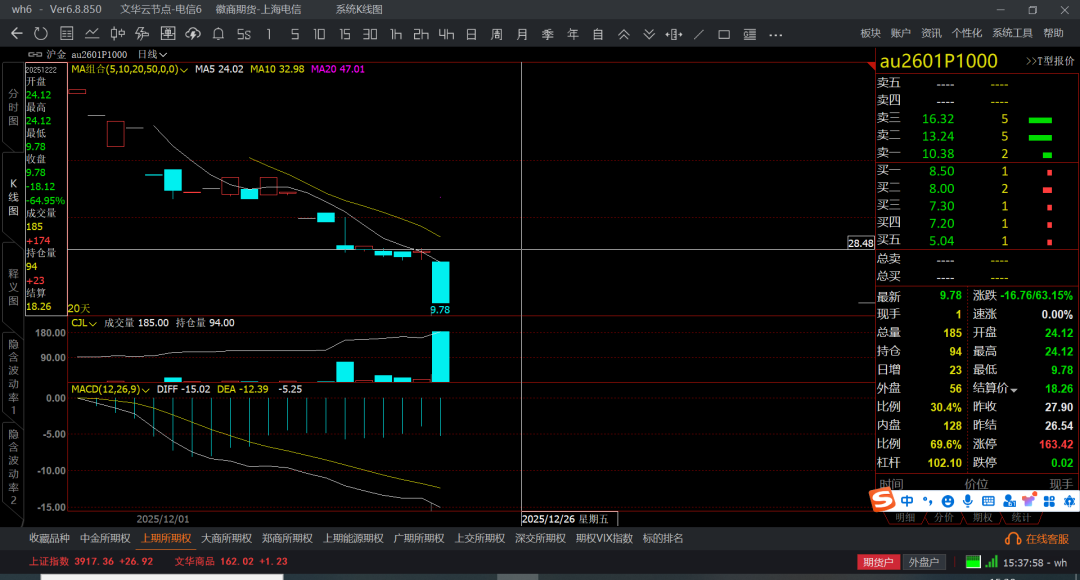Click the green signal strength bars icon

pyautogui.click(x=991, y=561)
